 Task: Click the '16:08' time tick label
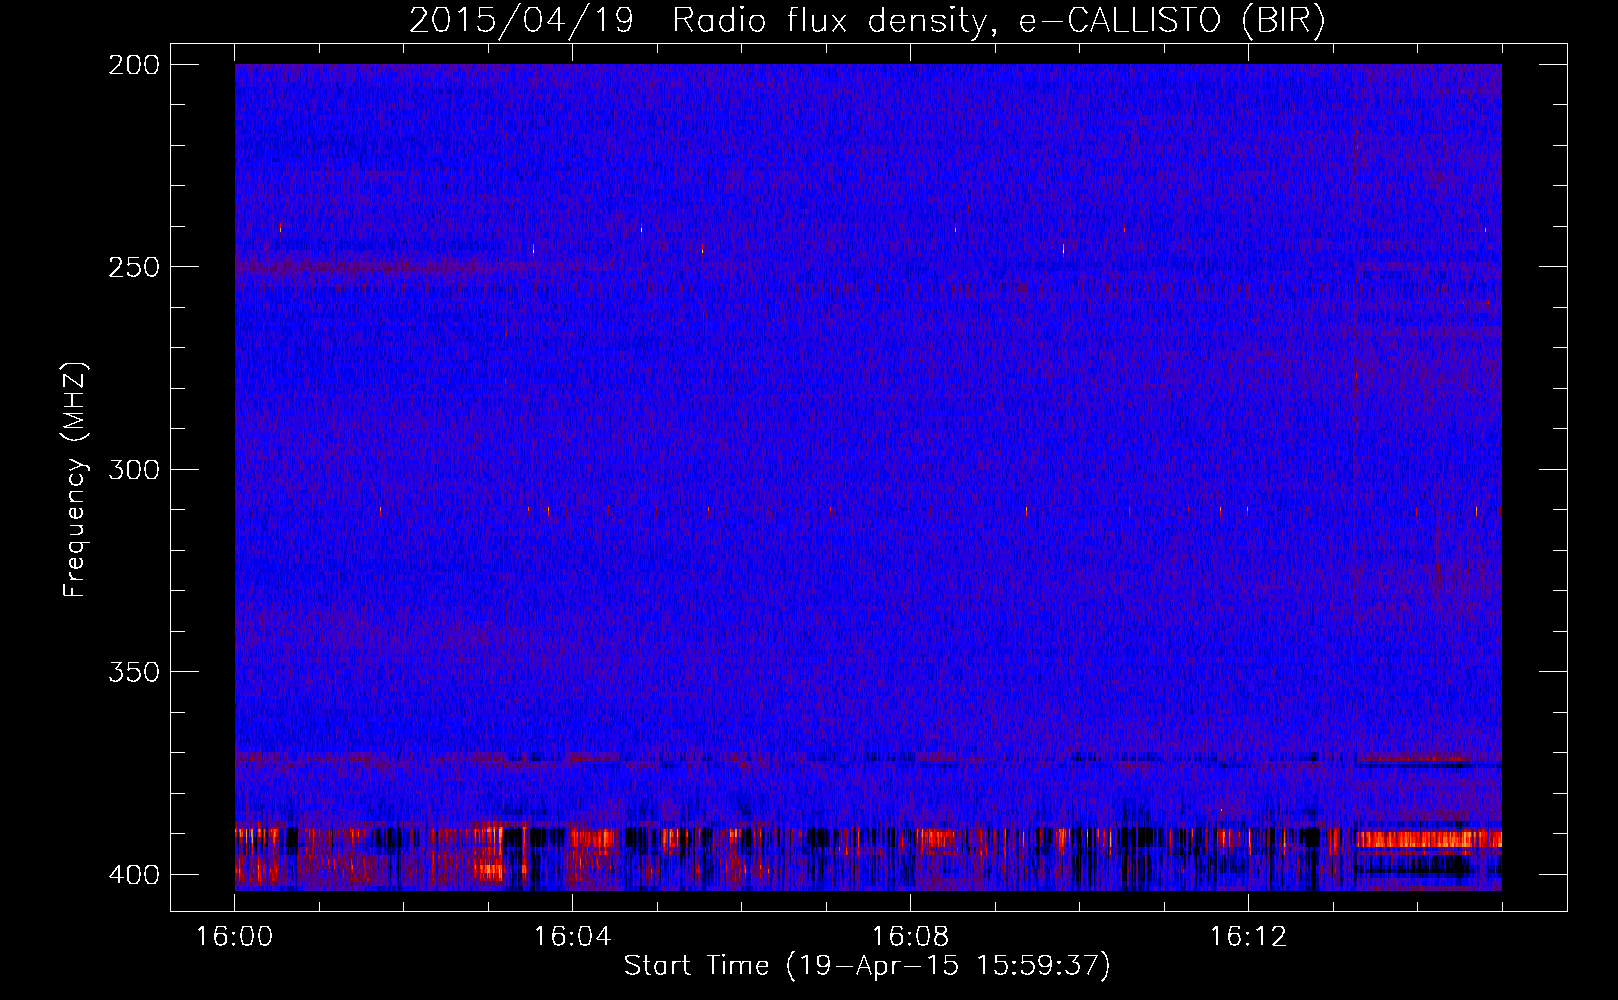[x=910, y=936]
